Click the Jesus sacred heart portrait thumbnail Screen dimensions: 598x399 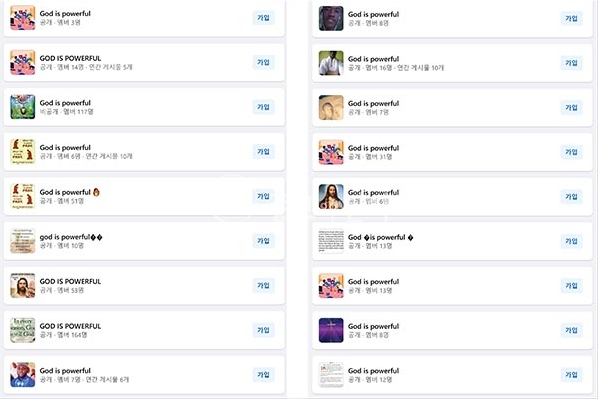pos(331,196)
